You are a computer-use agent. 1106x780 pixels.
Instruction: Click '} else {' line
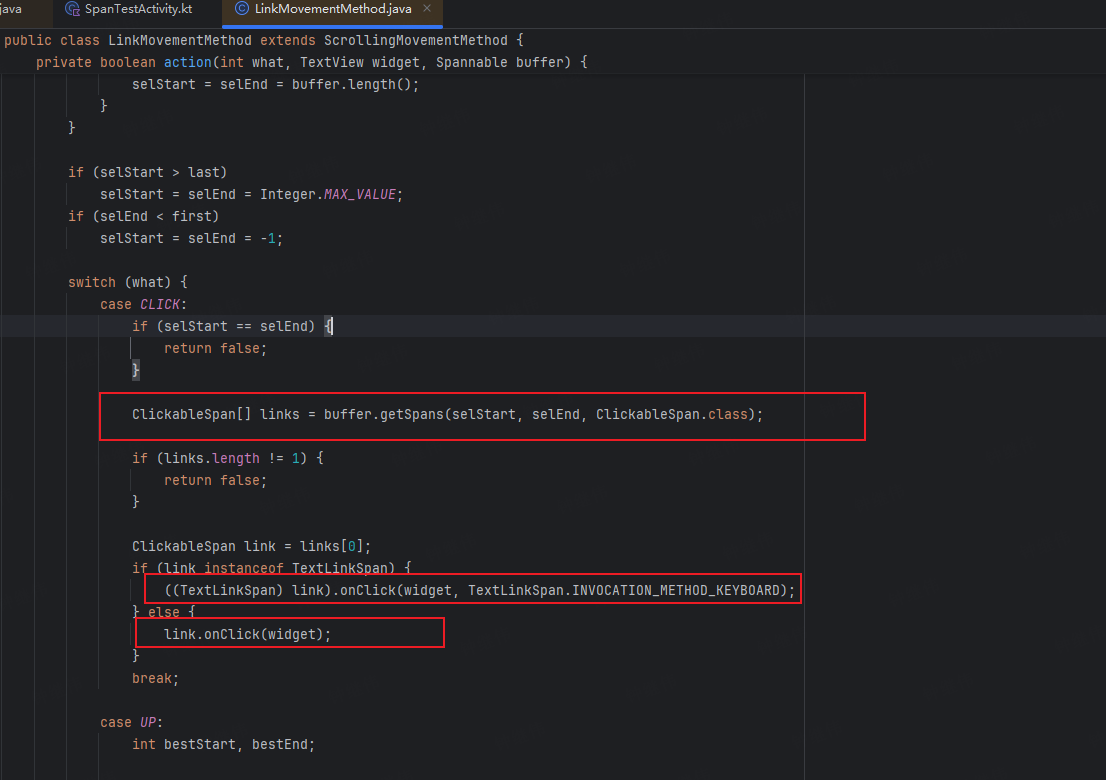[164, 612]
